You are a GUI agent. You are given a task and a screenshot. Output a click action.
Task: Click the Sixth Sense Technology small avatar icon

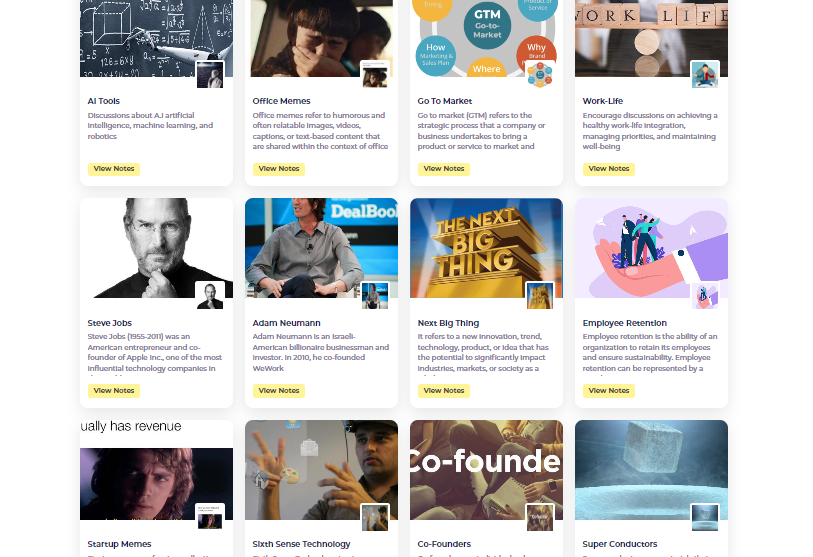(375, 517)
